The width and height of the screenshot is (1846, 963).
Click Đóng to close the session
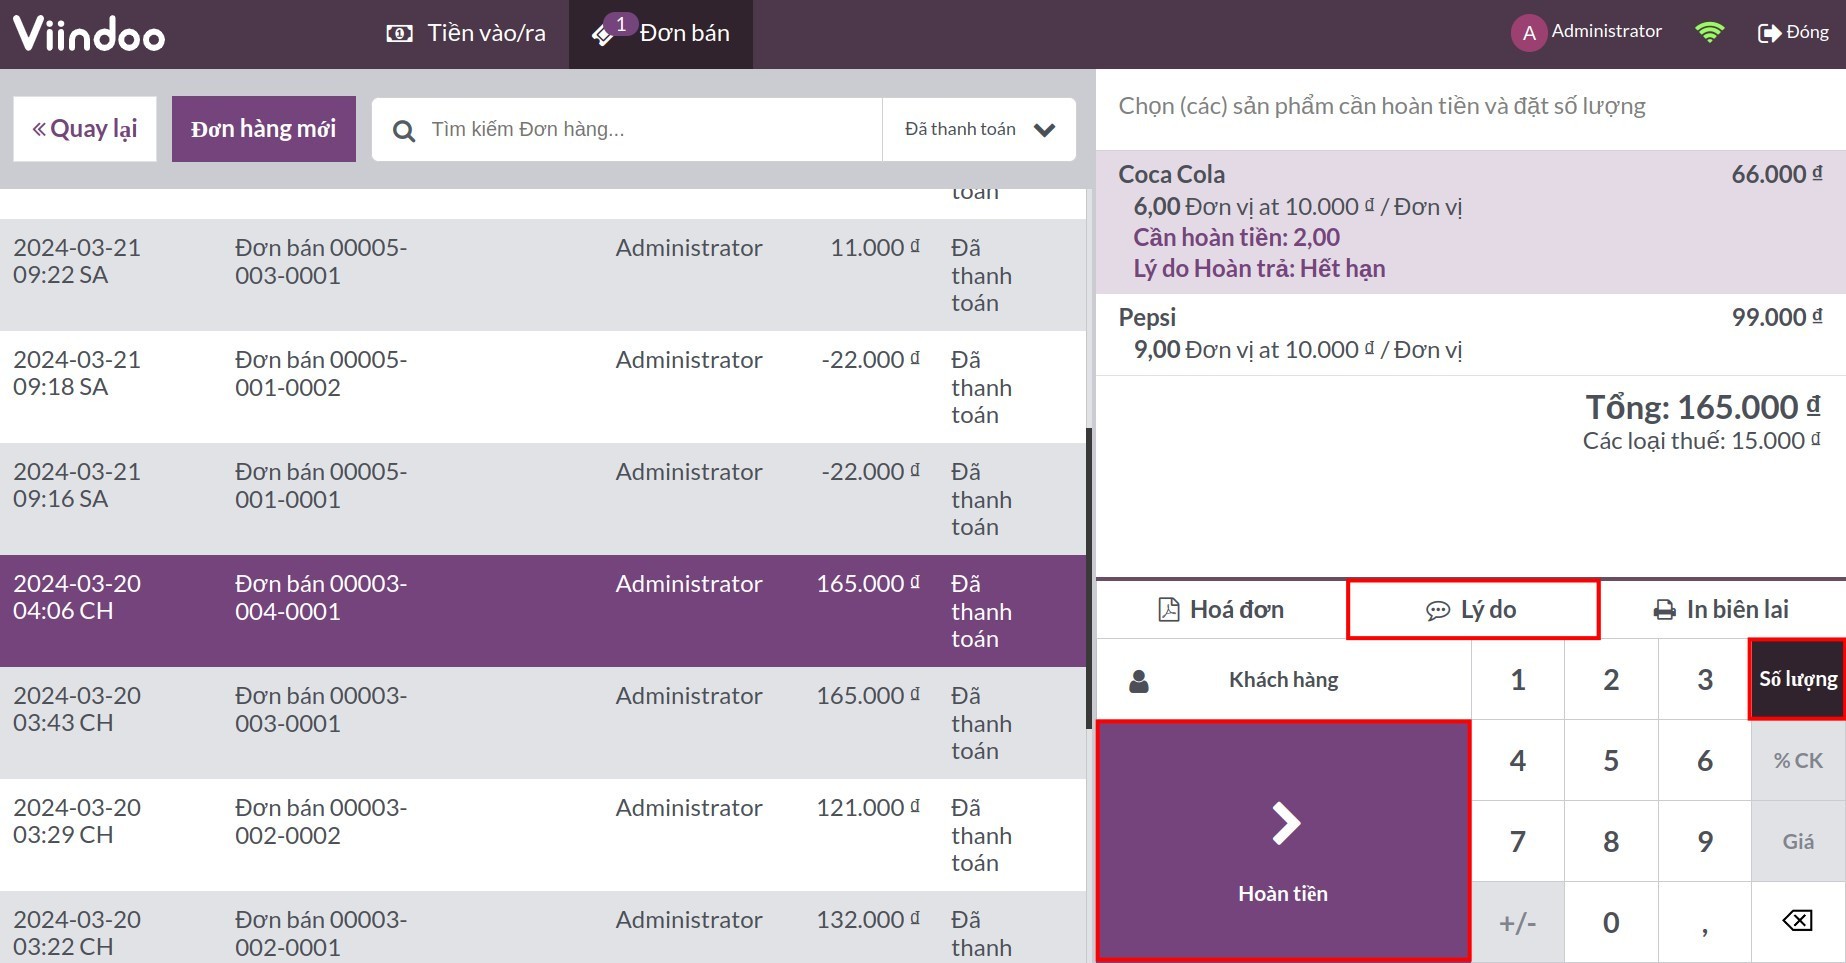[1793, 32]
